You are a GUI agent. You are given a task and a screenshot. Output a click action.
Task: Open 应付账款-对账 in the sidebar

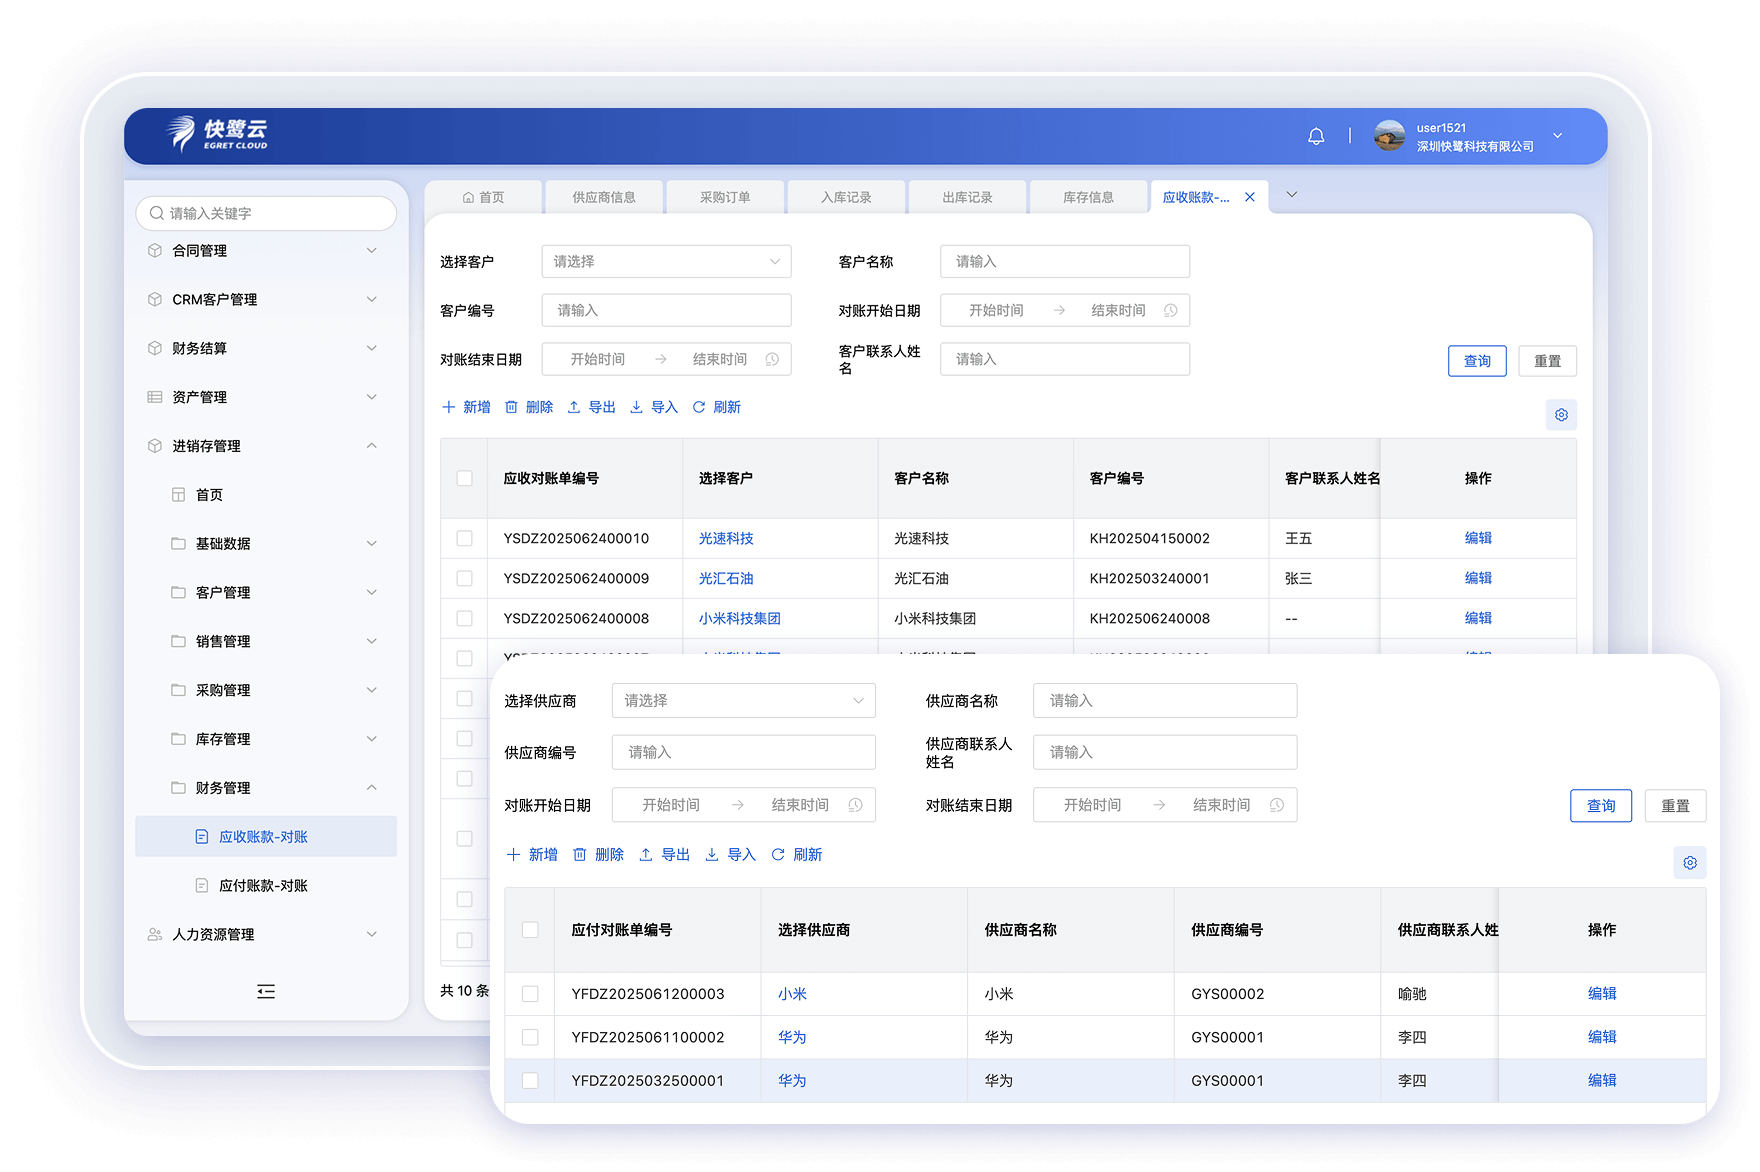(x=263, y=886)
